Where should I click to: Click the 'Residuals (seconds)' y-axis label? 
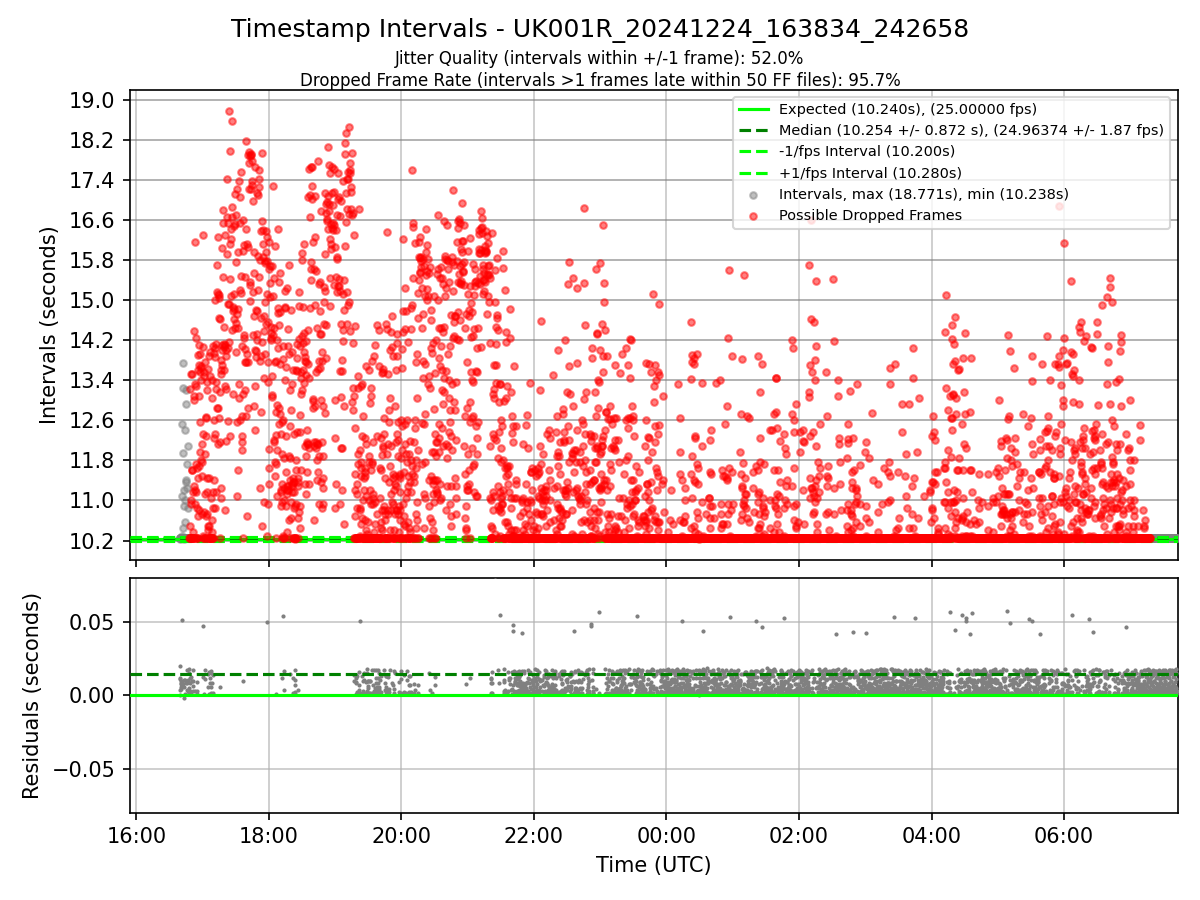[x=32, y=696]
